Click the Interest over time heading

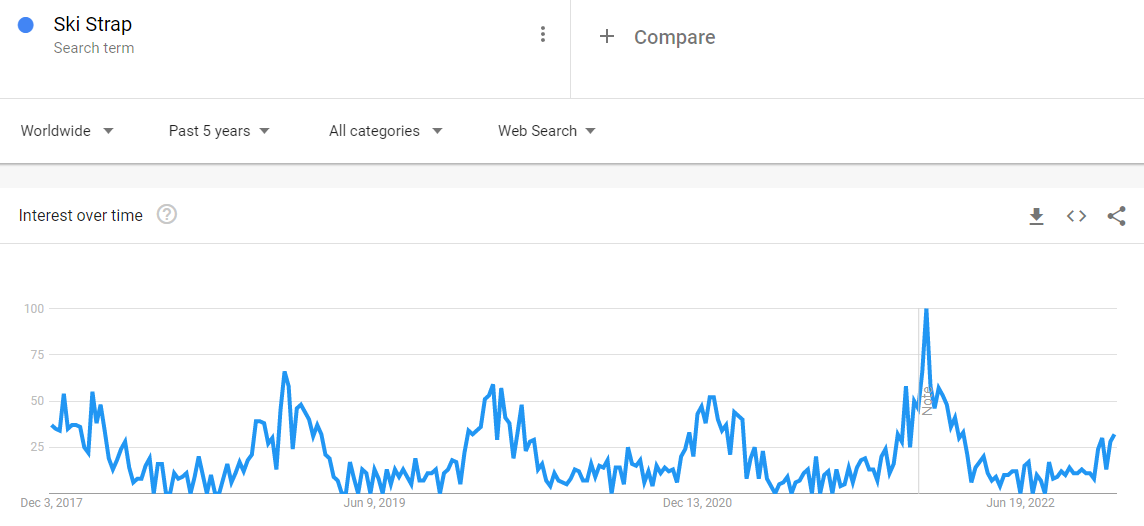[81, 215]
